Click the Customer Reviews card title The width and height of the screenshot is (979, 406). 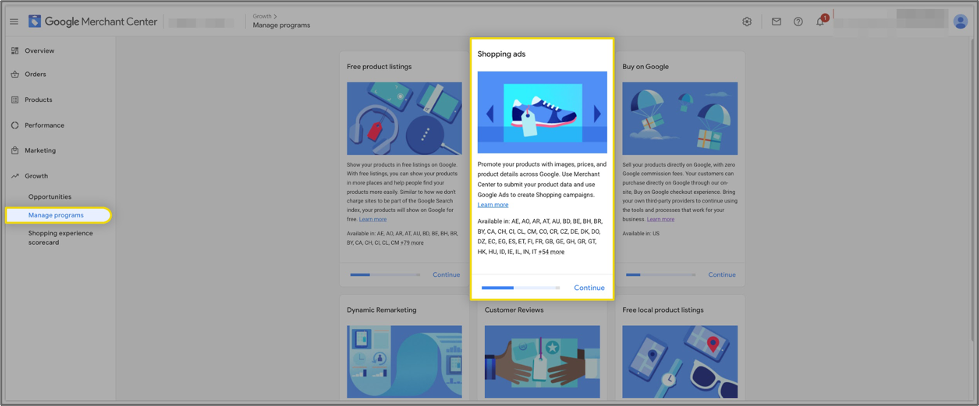tap(514, 310)
